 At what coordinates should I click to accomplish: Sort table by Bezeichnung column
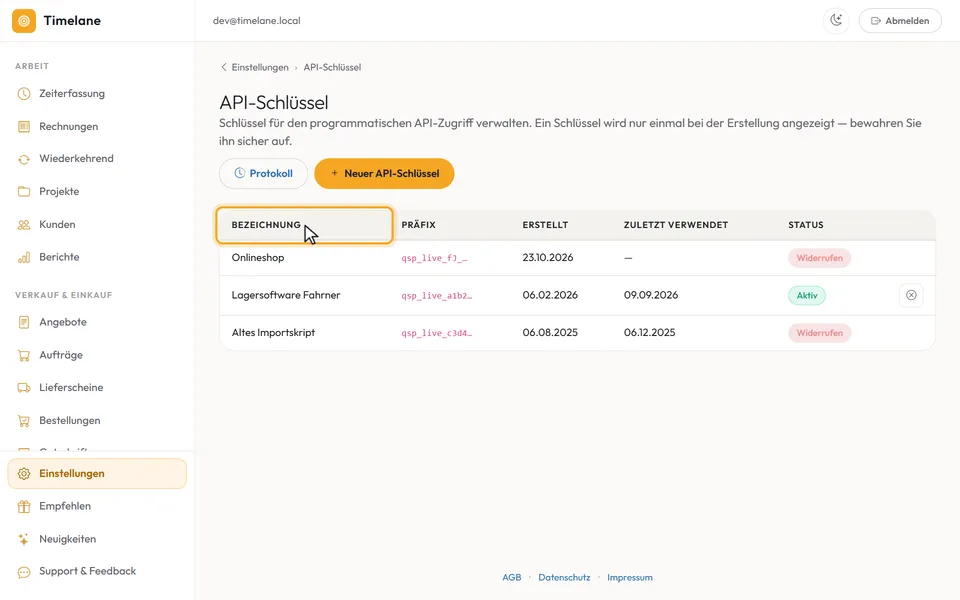pos(304,225)
